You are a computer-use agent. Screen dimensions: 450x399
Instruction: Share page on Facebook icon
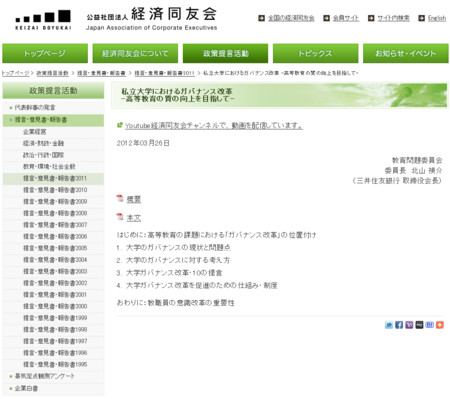(399, 325)
